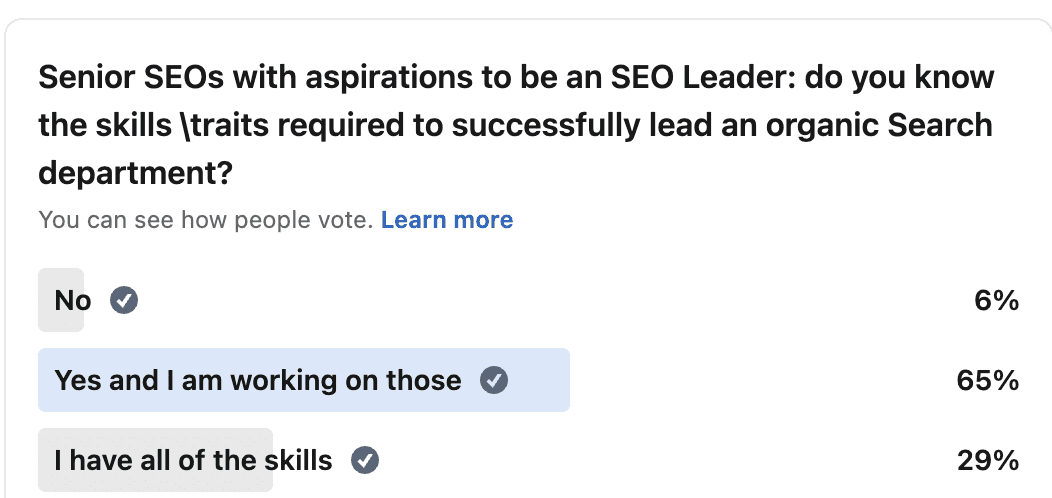Click the checkmark icon beside "No"
The image size is (1052, 498).
click(124, 300)
